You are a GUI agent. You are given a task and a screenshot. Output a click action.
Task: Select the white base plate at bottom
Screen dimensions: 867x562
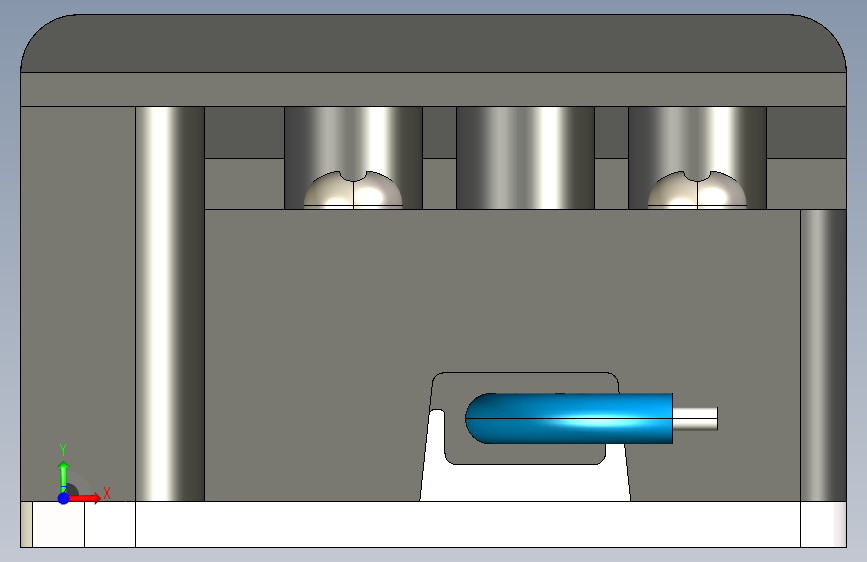click(x=434, y=524)
